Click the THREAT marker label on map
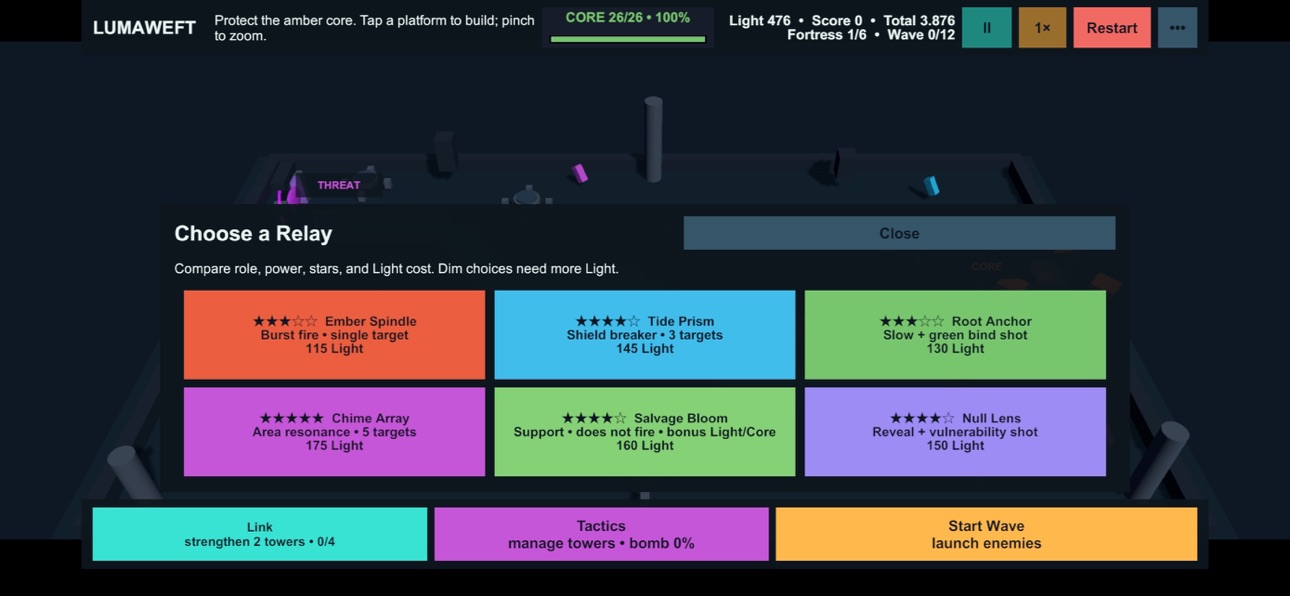This screenshot has width=1290, height=596. [x=339, y=185]
